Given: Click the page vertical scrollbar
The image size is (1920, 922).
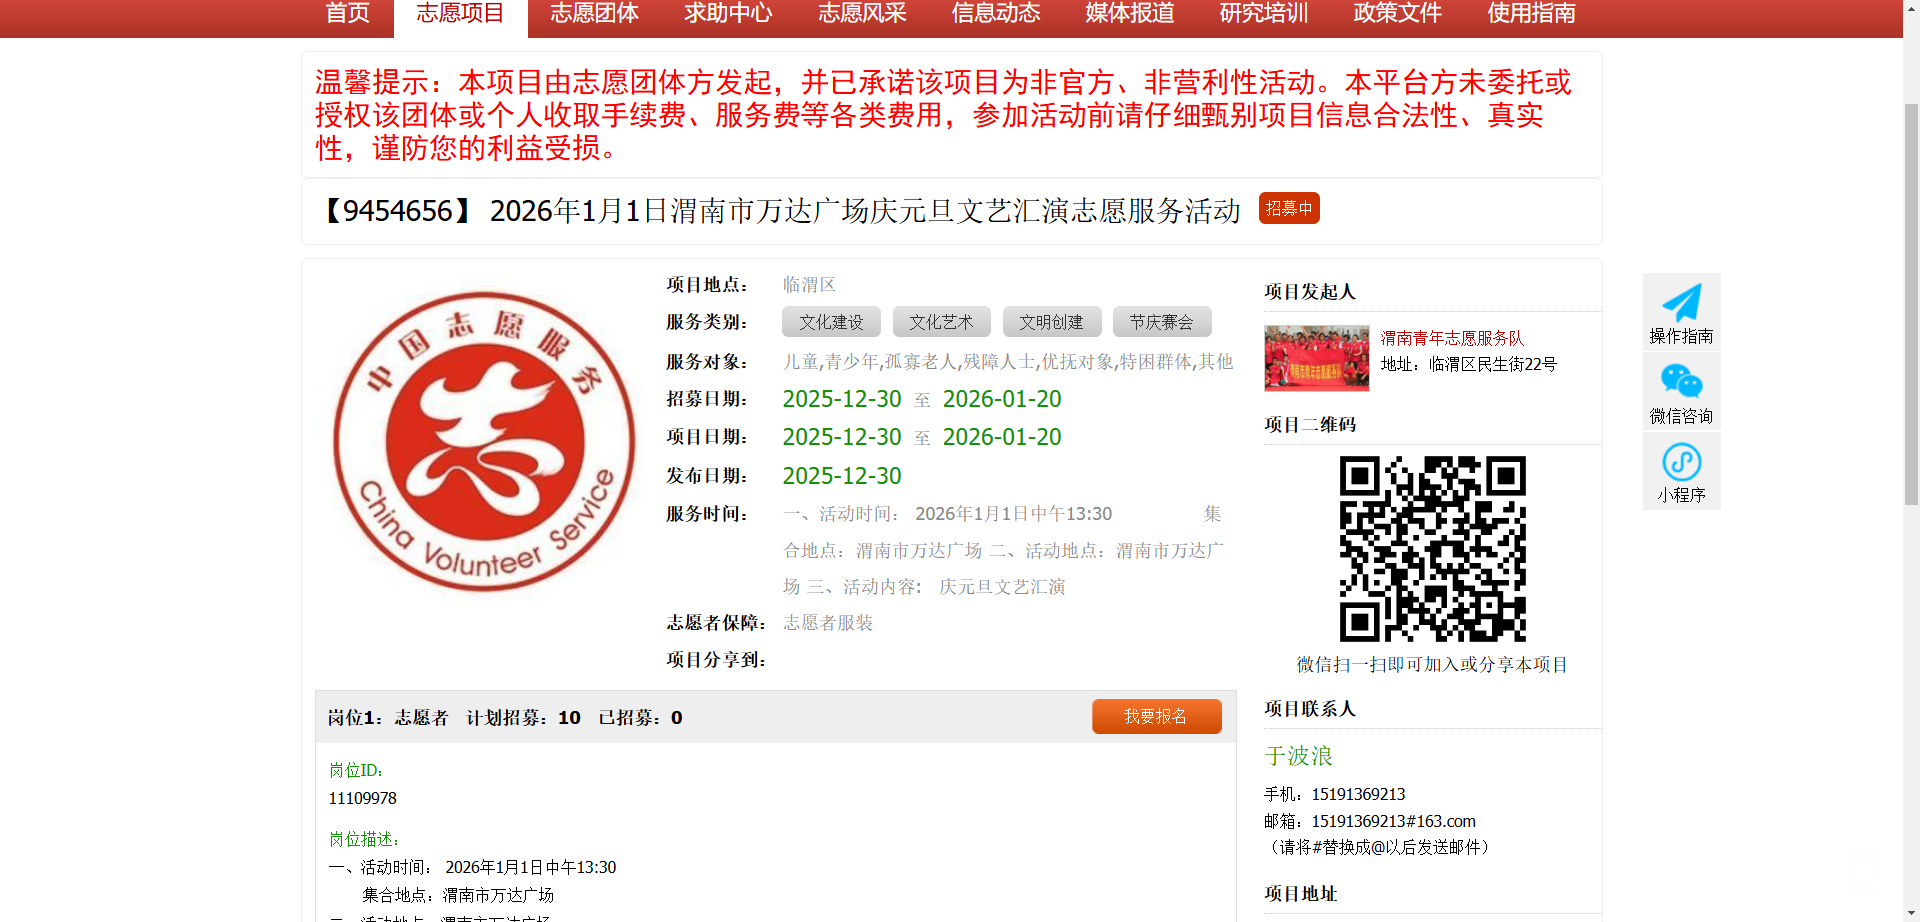Looking at the screenshot, I should (1911, 300).
